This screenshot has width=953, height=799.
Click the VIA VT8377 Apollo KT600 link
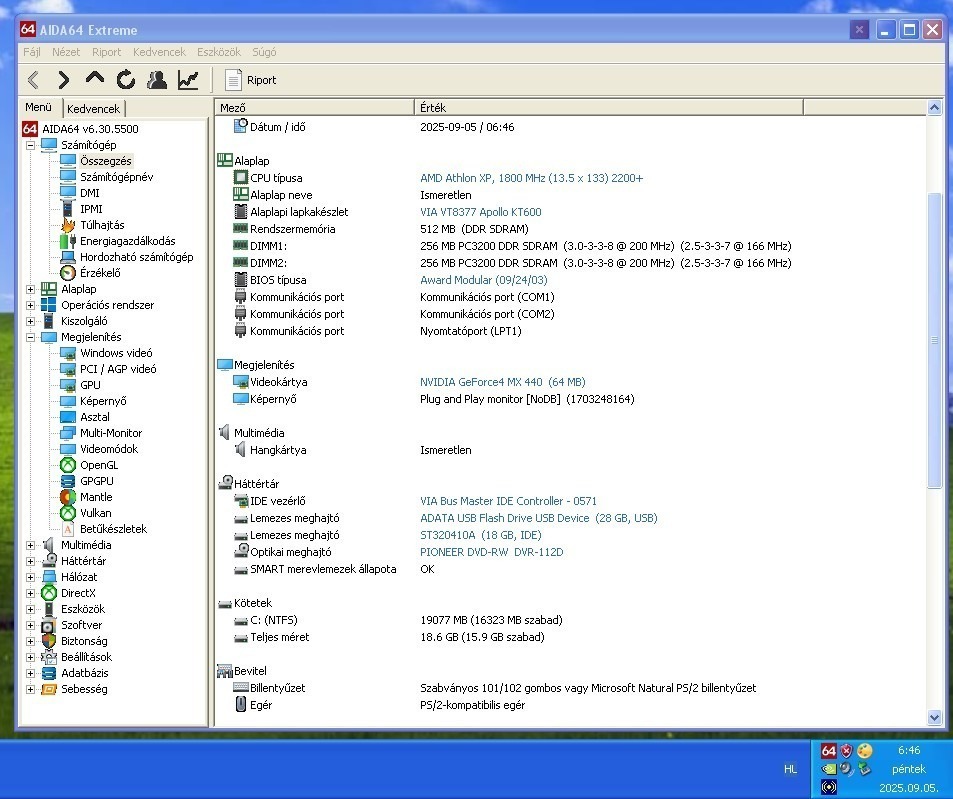click(480, 212)
